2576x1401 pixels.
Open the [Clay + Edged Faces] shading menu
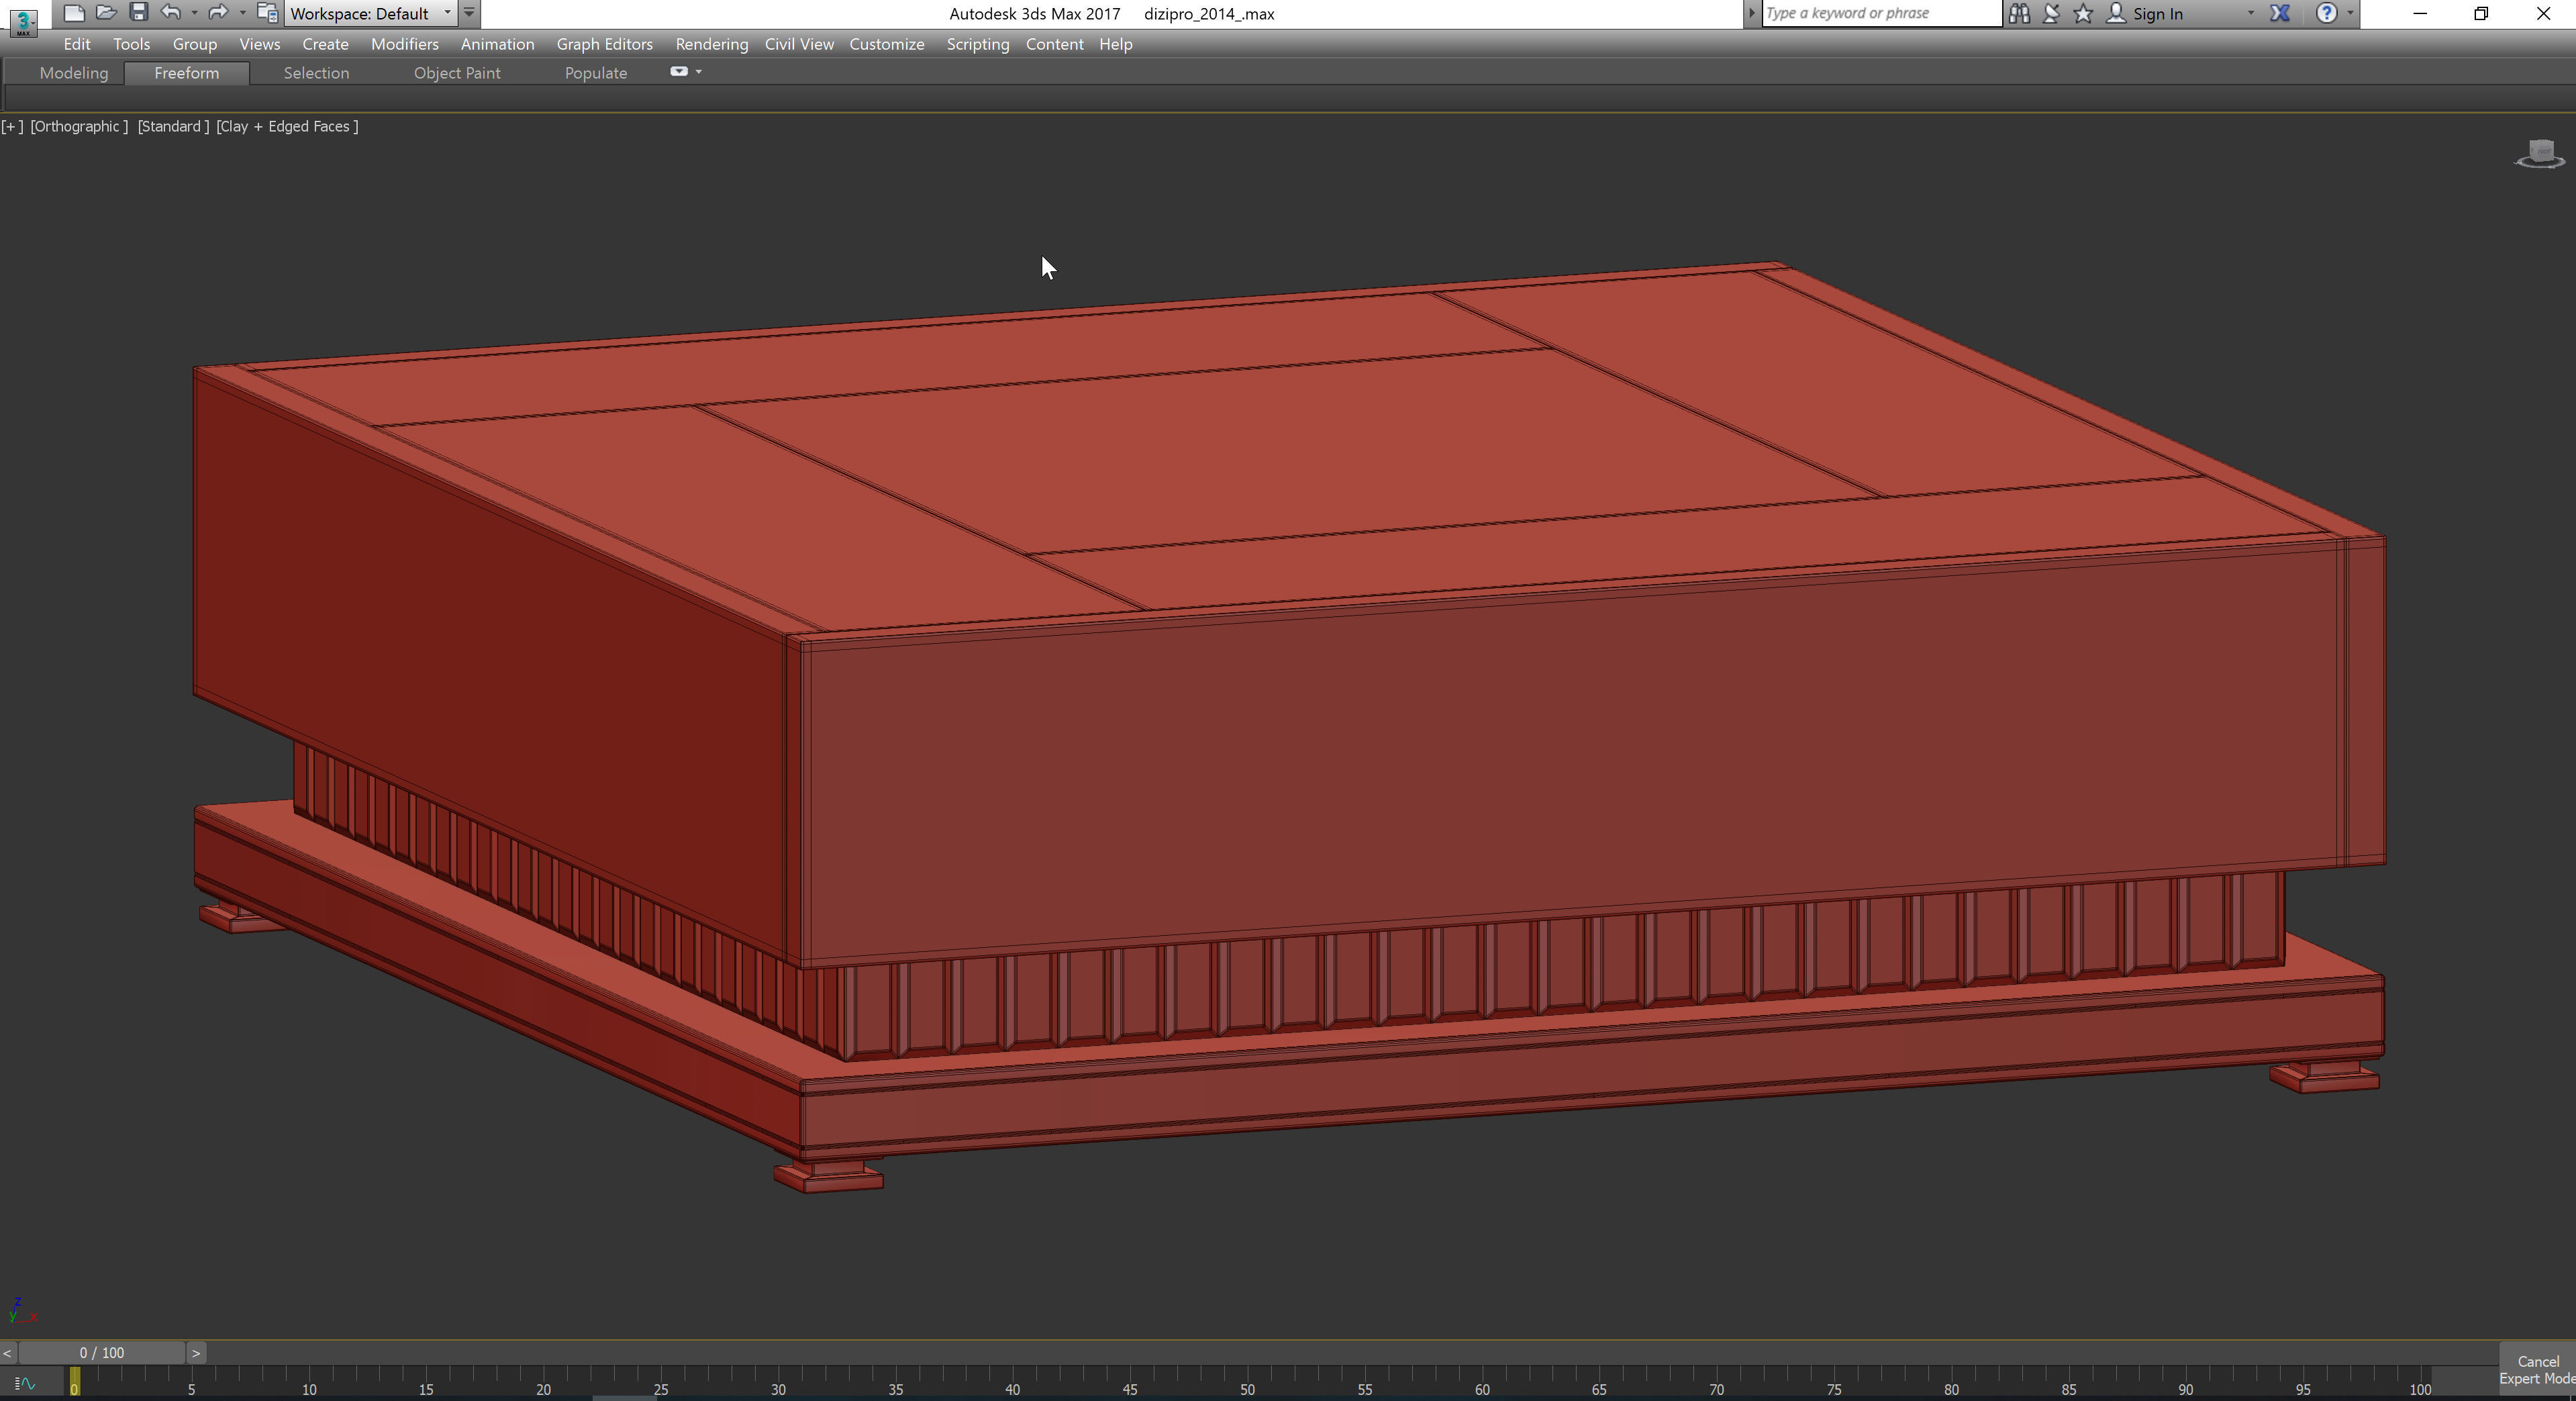(x=287, y=126)
